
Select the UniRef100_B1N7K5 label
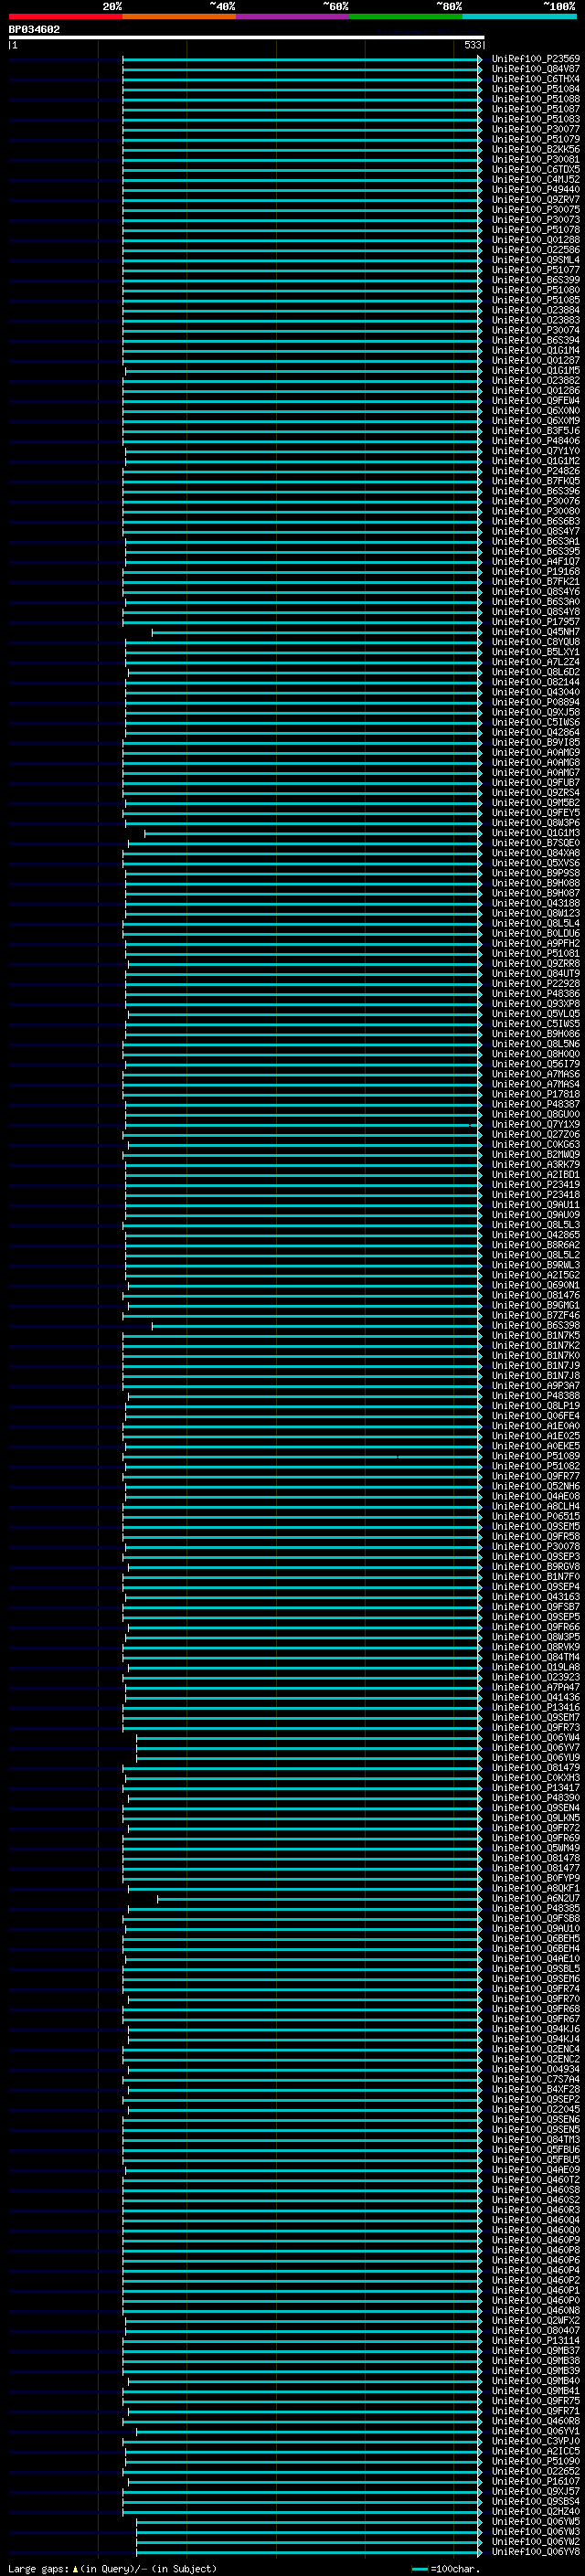536,1336
